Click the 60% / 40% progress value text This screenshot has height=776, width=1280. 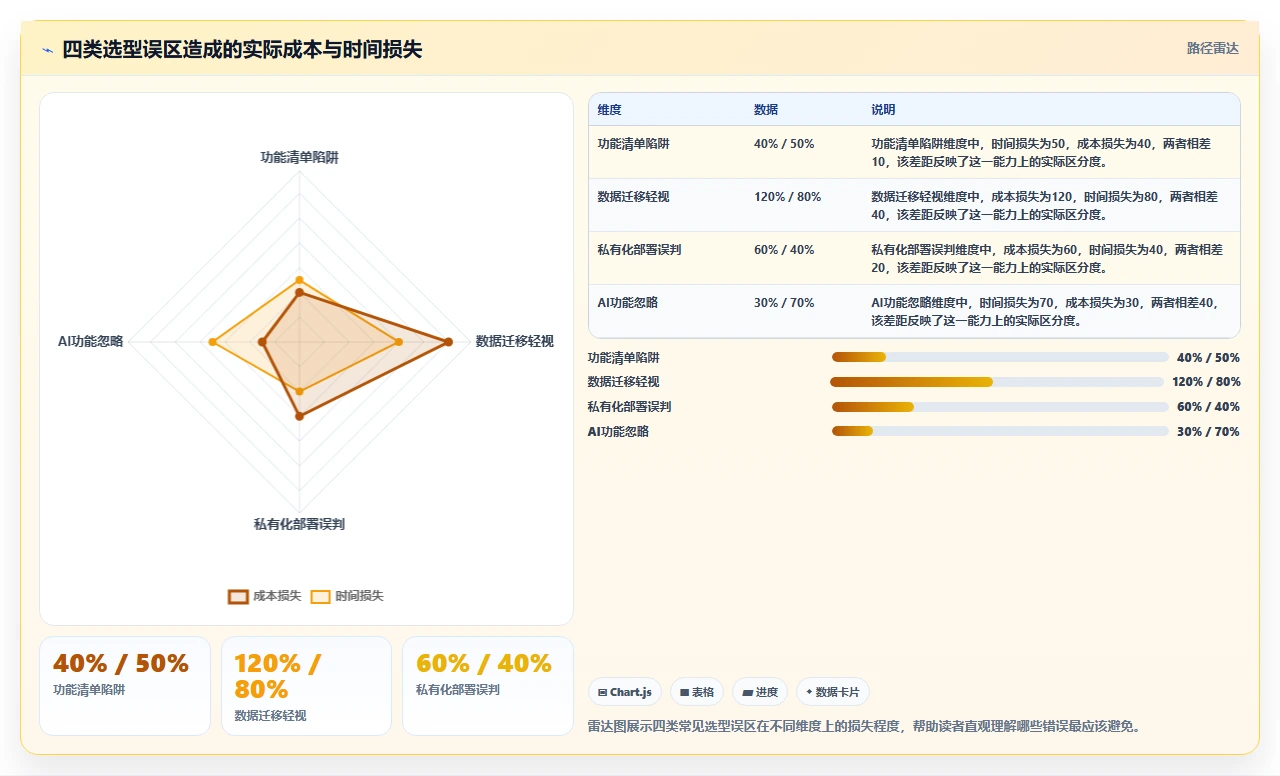pyautogui.click(x=1208, y=407)
